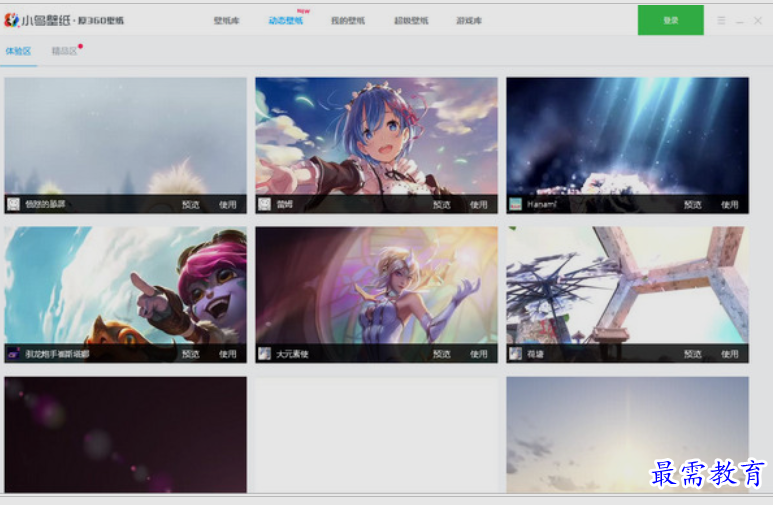
Task: Preview (预览) the Tristana dragon trainer wallpaper
Action: tap(191, 354)
